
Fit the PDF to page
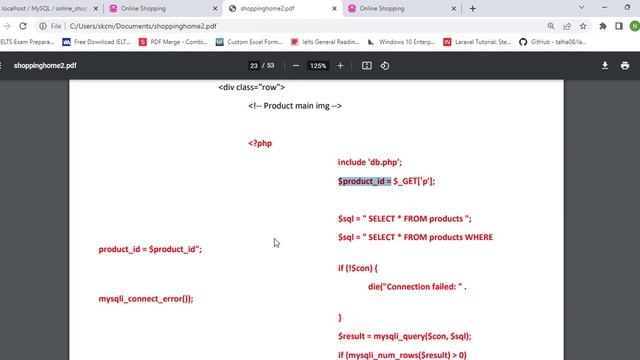click(x=367, y=66)
